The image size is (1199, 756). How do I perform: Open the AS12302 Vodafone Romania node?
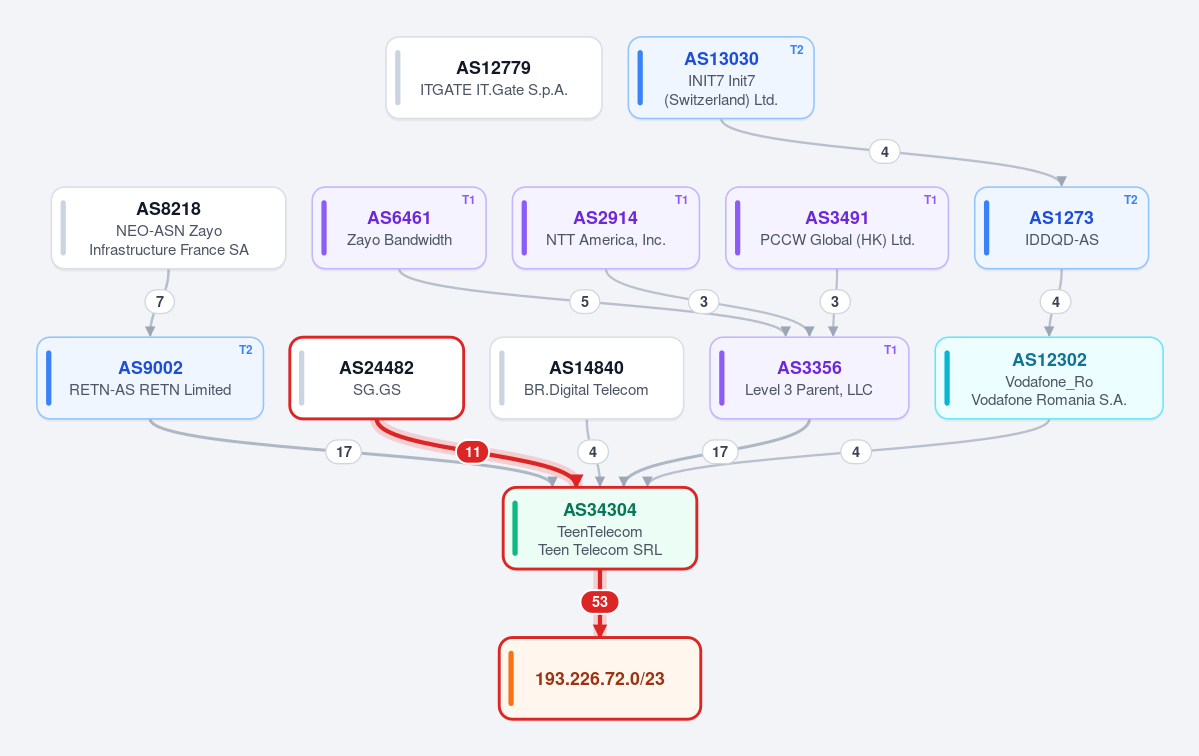[x=1049, y=378]
